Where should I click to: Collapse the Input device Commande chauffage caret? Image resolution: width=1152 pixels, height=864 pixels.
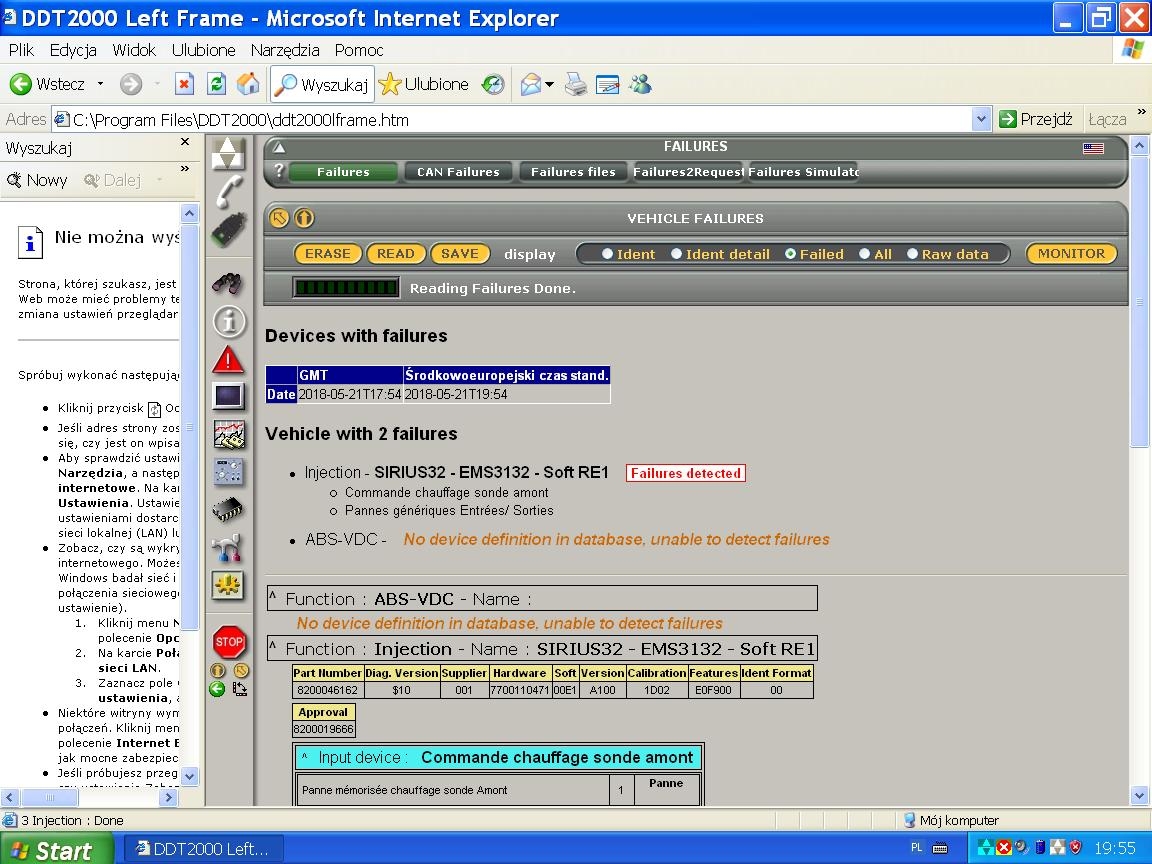pos(304,755)
